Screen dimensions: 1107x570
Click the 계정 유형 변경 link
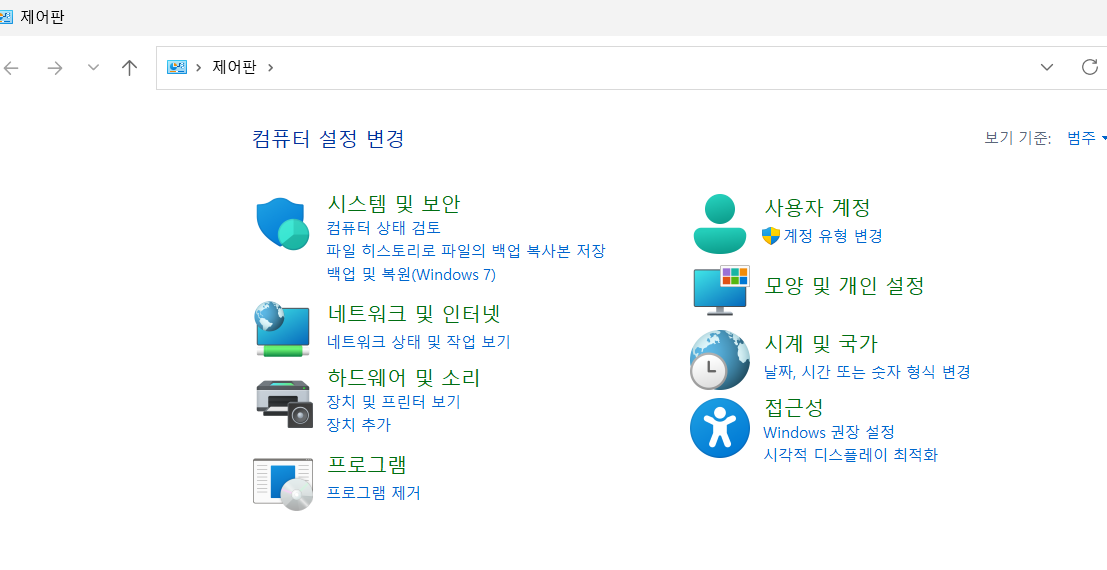coord(833,236)
